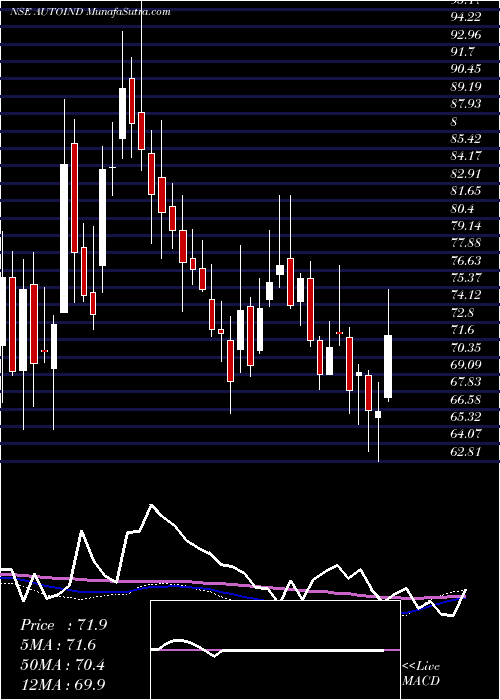Click the 77.88 price axis label
Screen dimensions: 500x700
pos(466,243)
